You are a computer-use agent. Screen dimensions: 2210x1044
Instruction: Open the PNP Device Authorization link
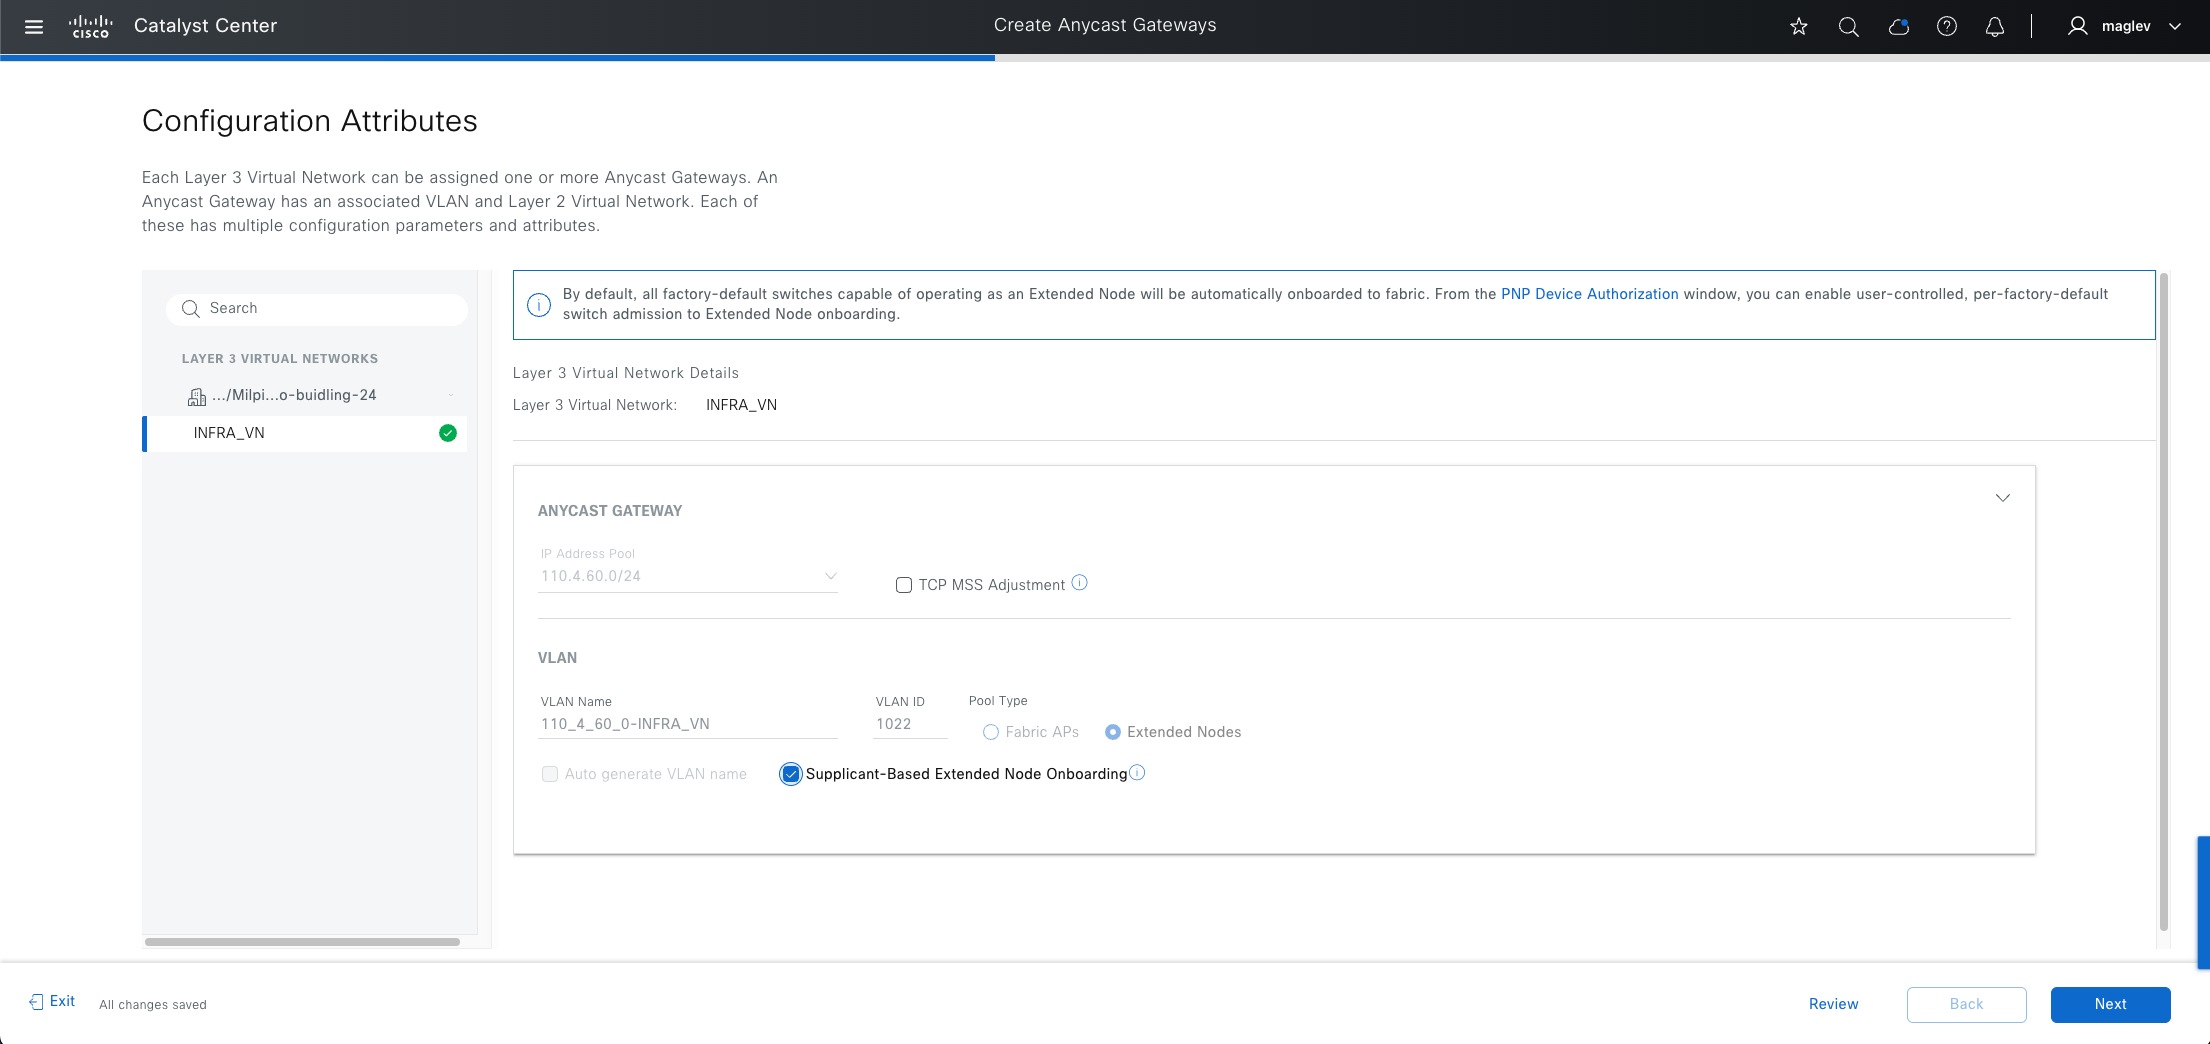[x=1589, y=294]
